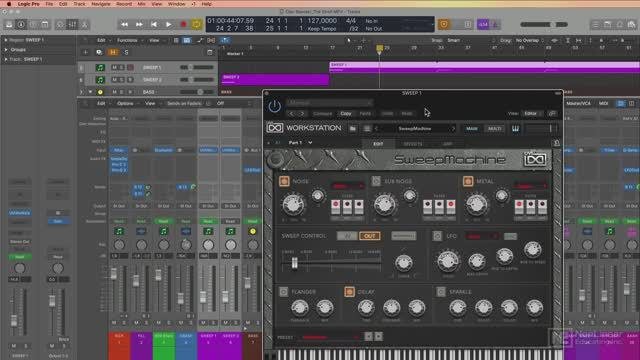Toggle the Inspector button in the control bar

(x=21, y=24)
